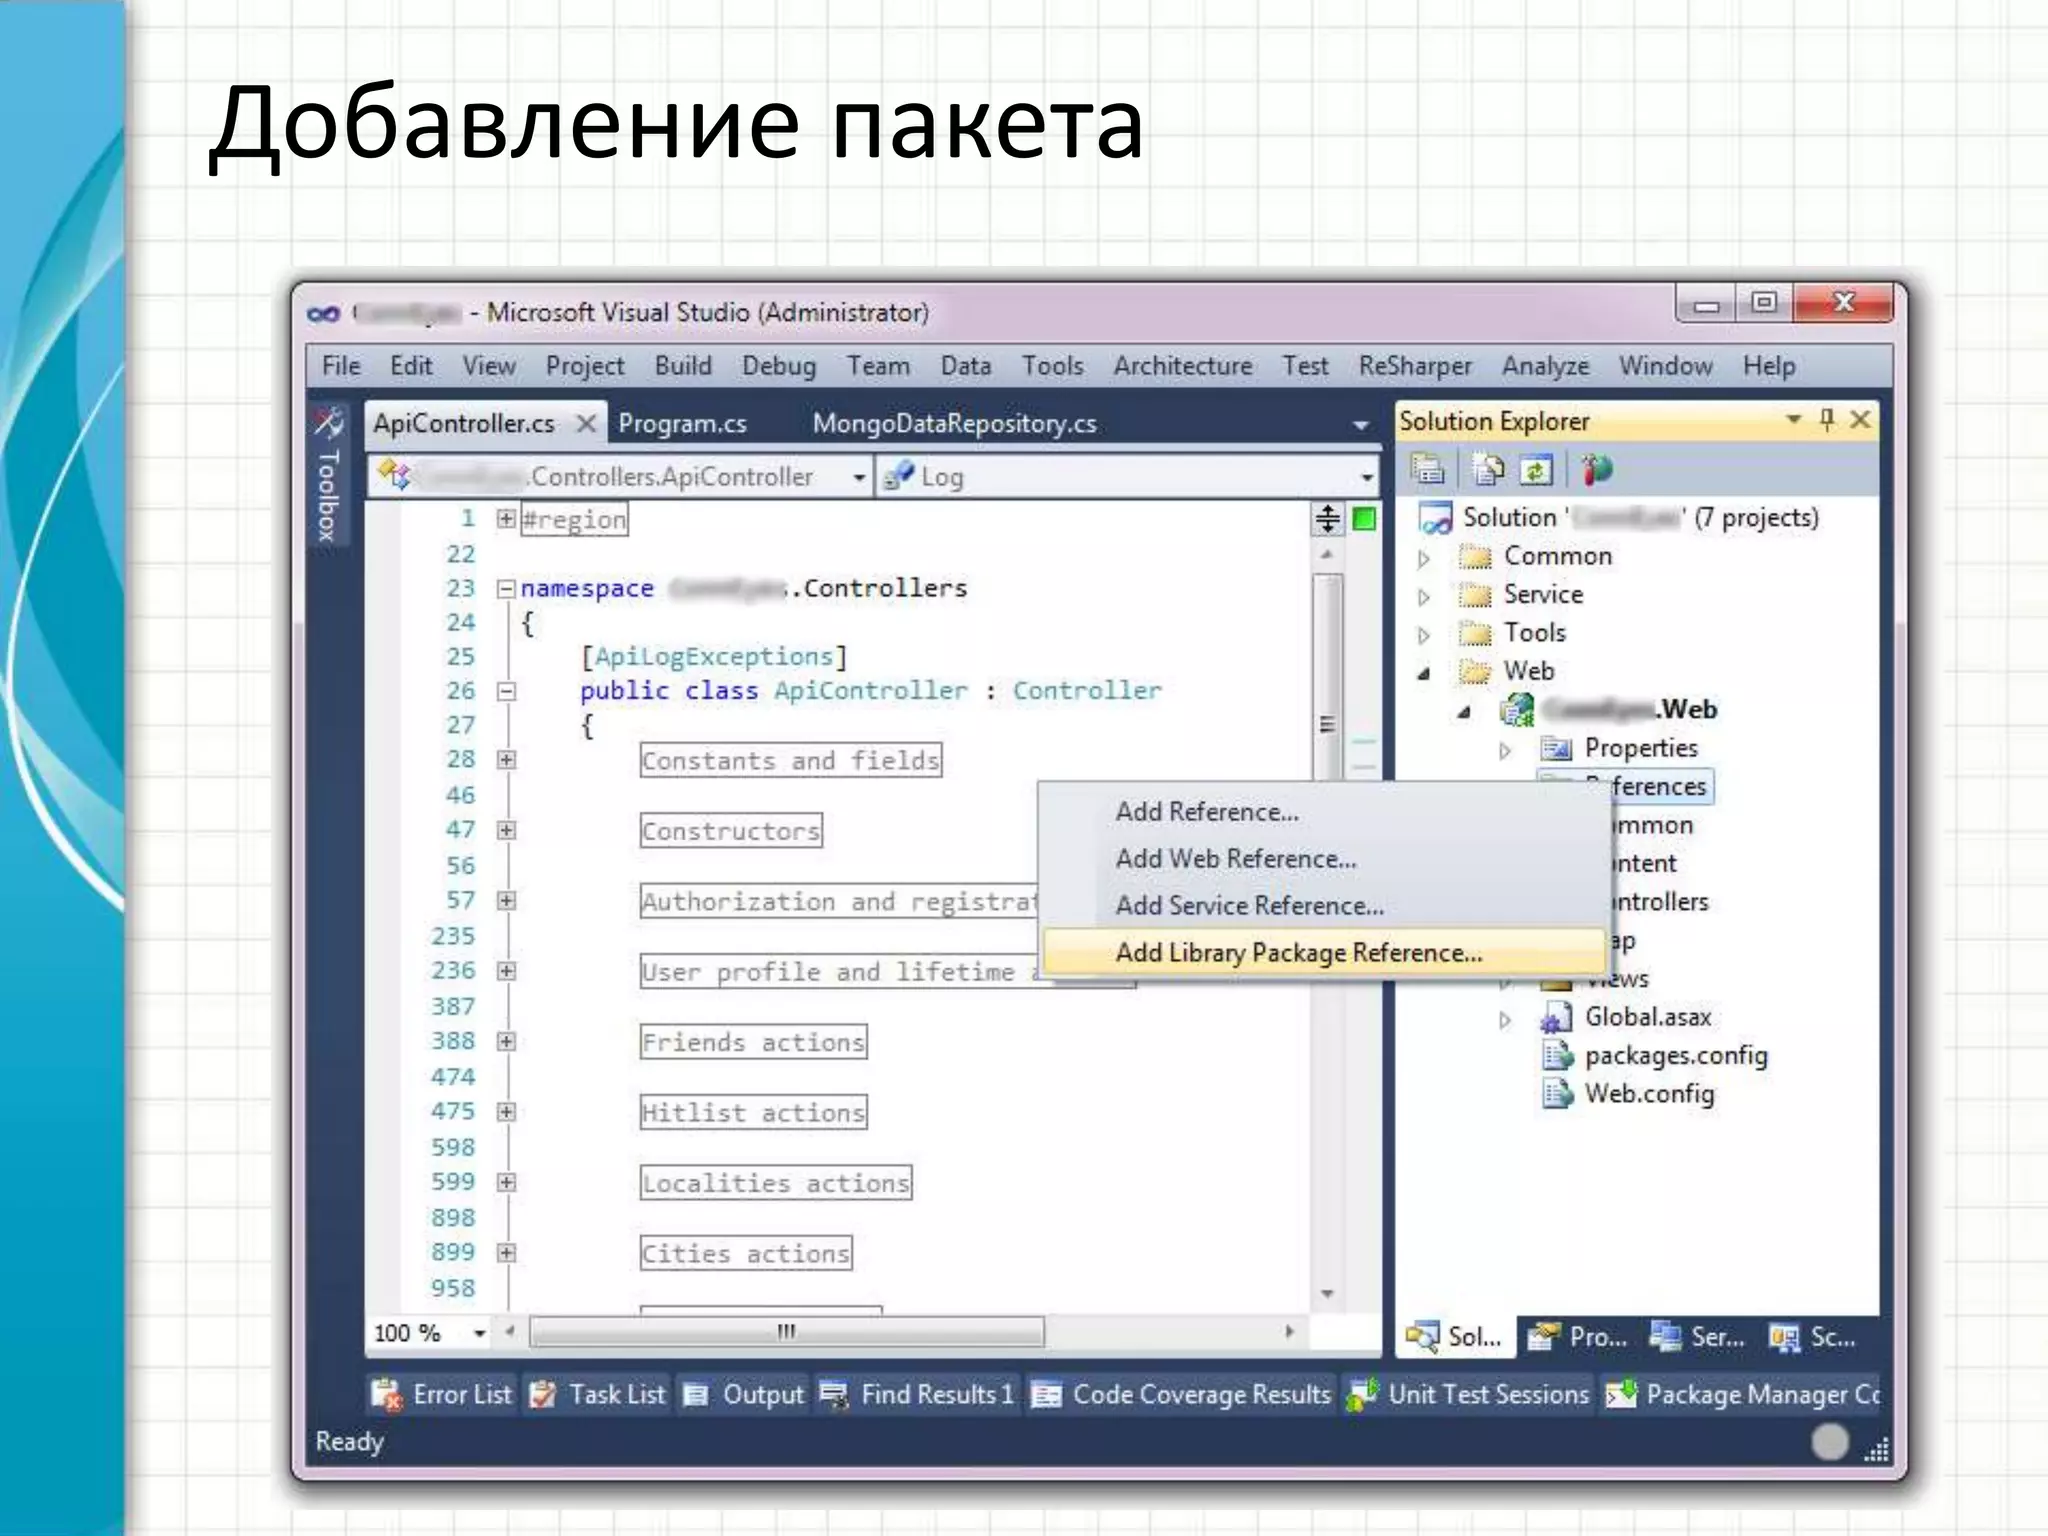Open the Find Results 1 panel
Image resolution: width=2048 pixels, height=1536 pixels.
[917, 1394]
